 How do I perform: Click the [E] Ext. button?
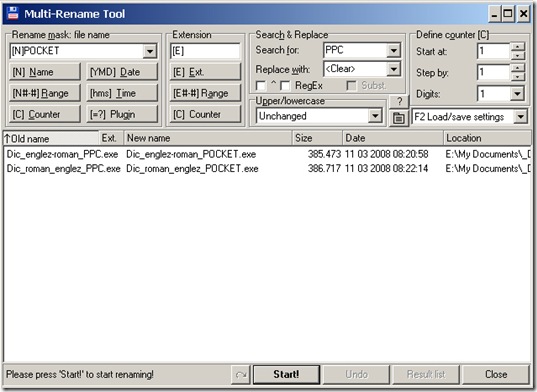tap(205, 72)
